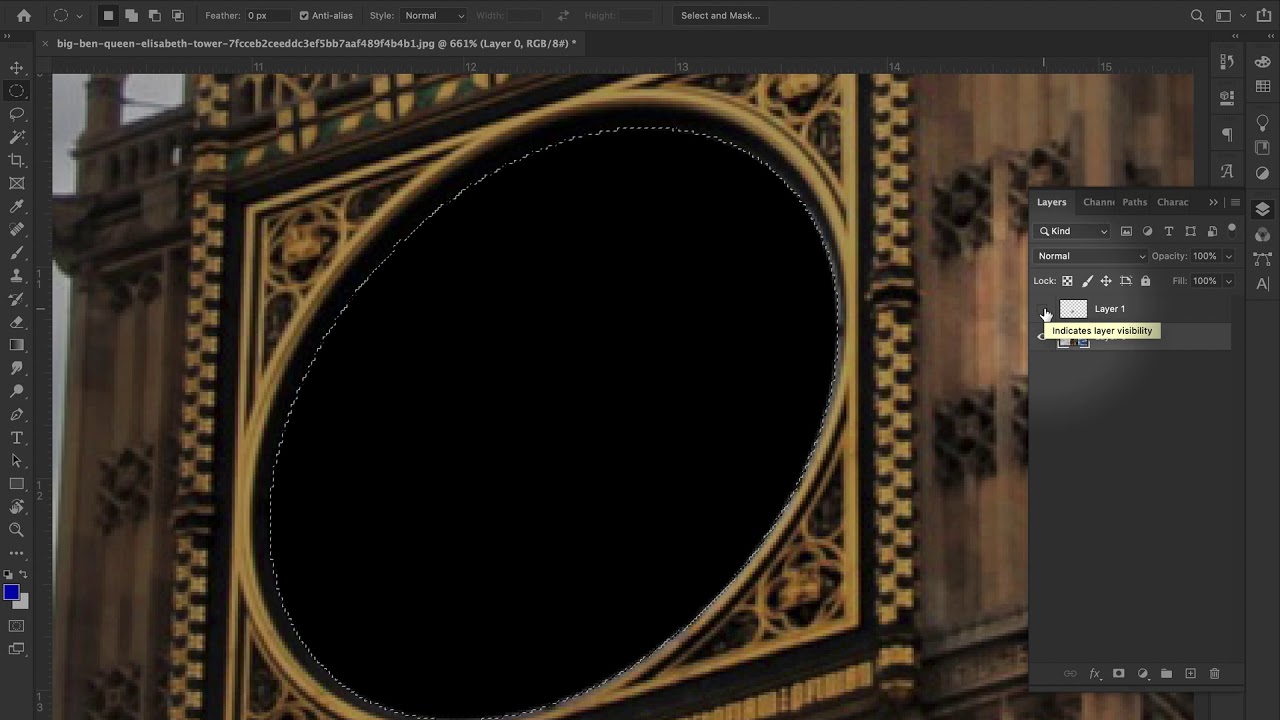
Task: Select the Layers tab
Action: [x=1051, y=202]
